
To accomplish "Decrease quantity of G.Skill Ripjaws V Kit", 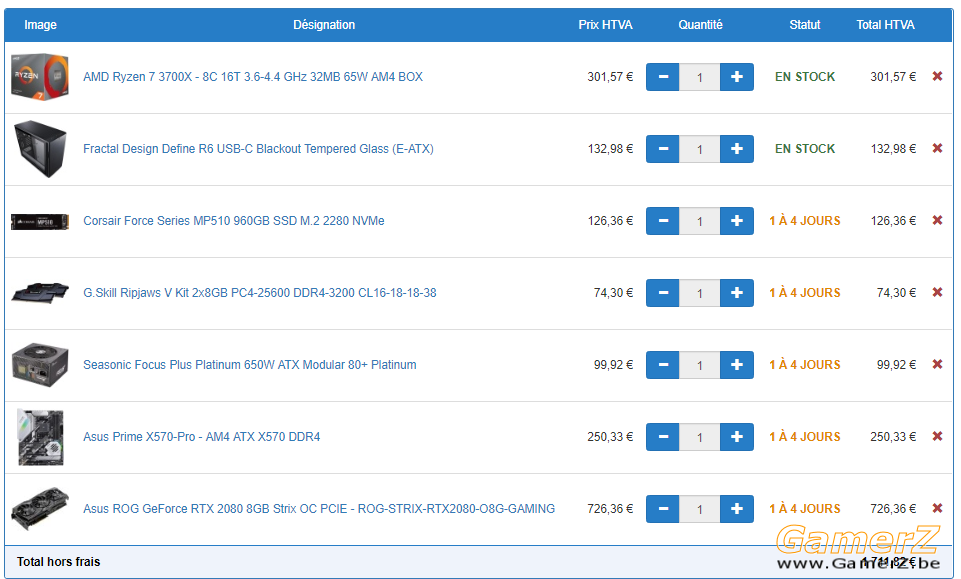I will (663, 293).
